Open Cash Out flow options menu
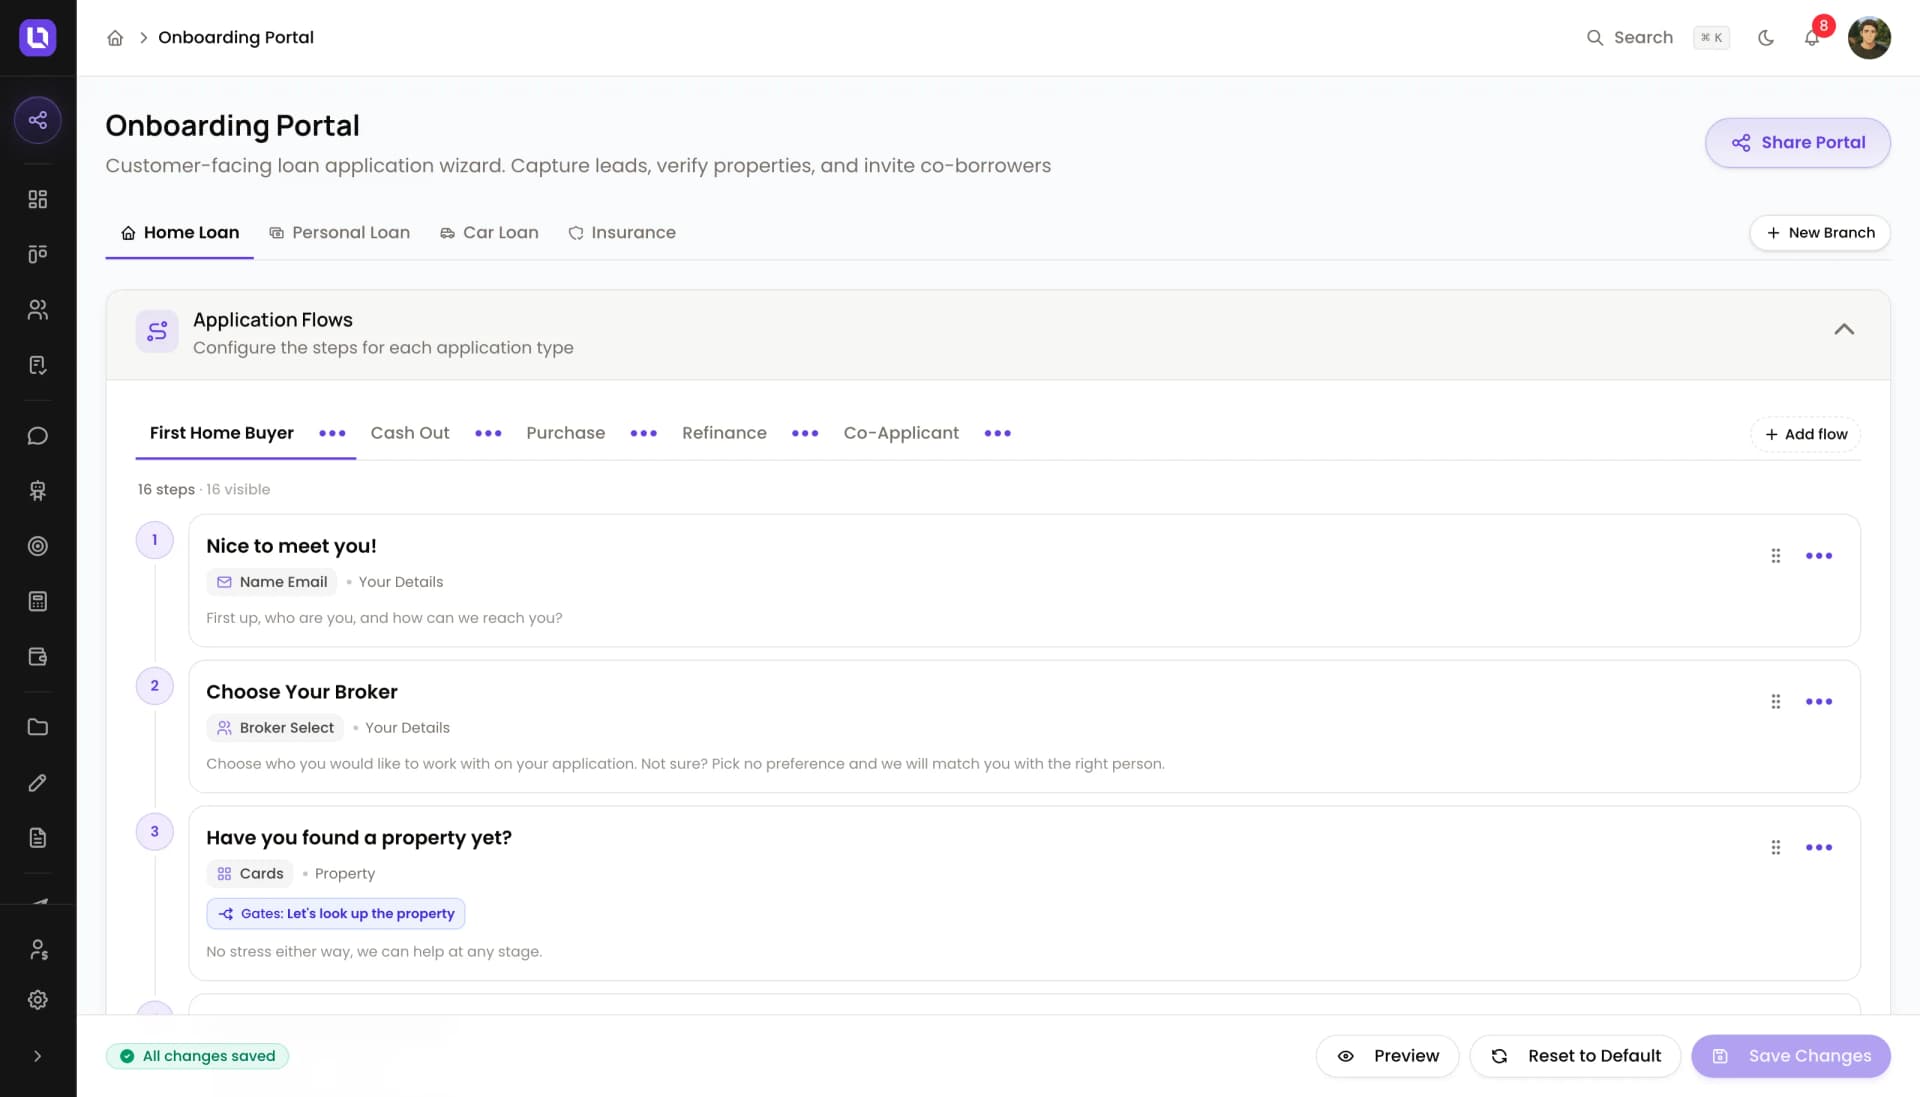The image size is (1920, 1097). coord(488,433)
